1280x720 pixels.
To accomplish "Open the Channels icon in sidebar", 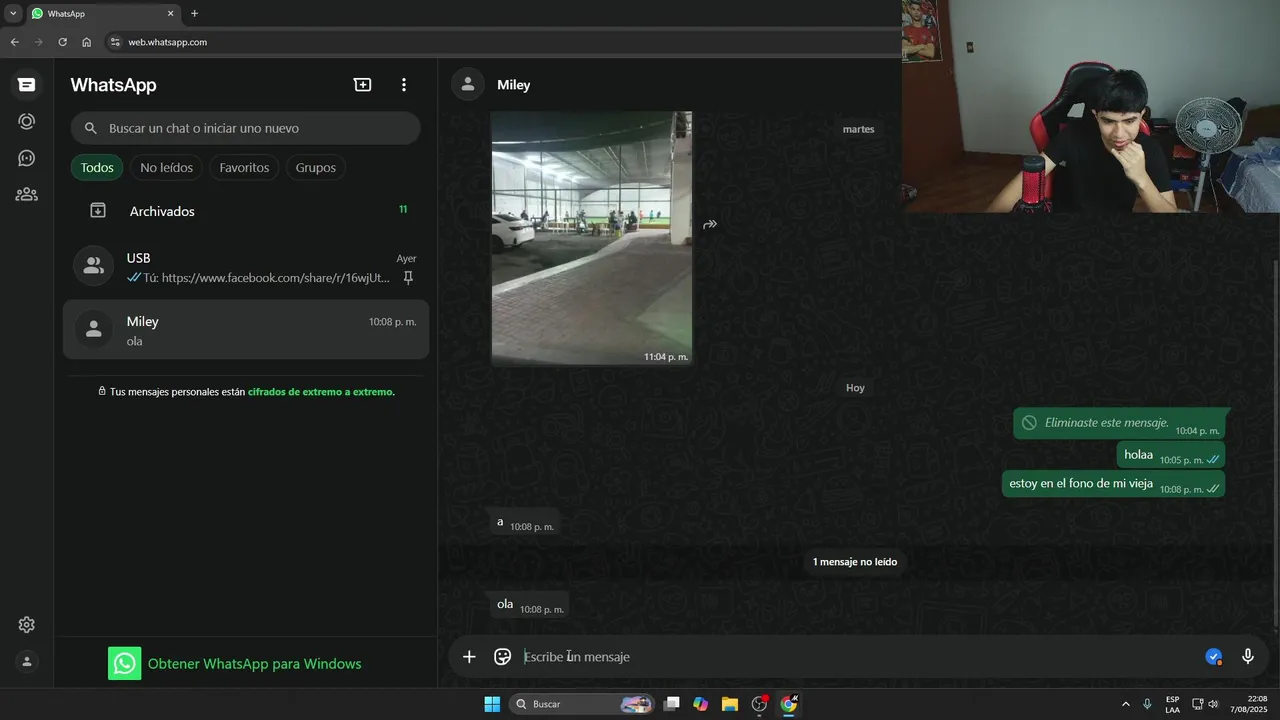I will click(x=27, y=158).
